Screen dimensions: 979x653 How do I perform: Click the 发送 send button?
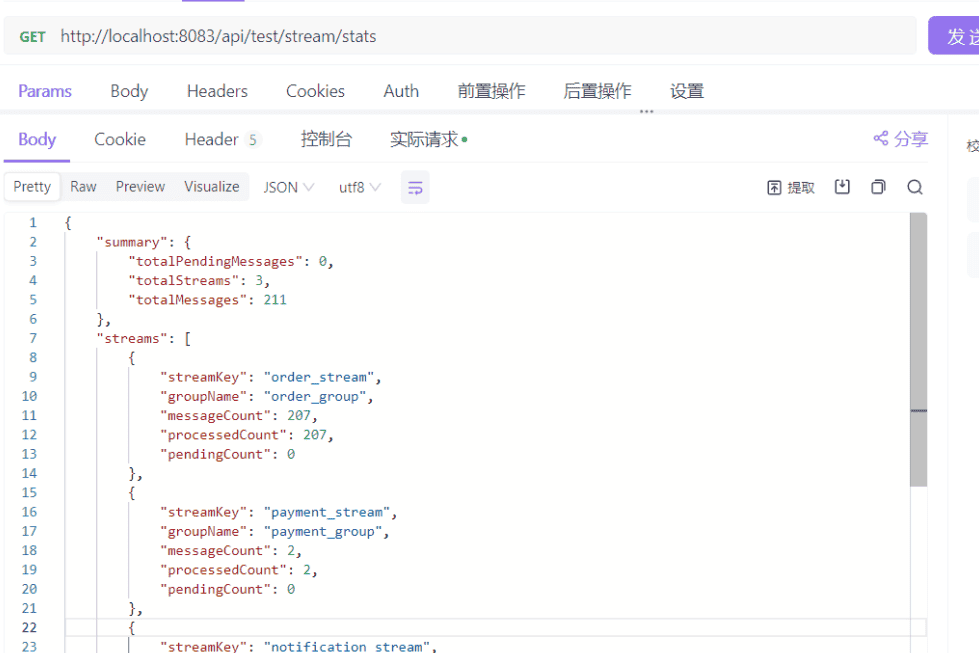tap(962, 35)
